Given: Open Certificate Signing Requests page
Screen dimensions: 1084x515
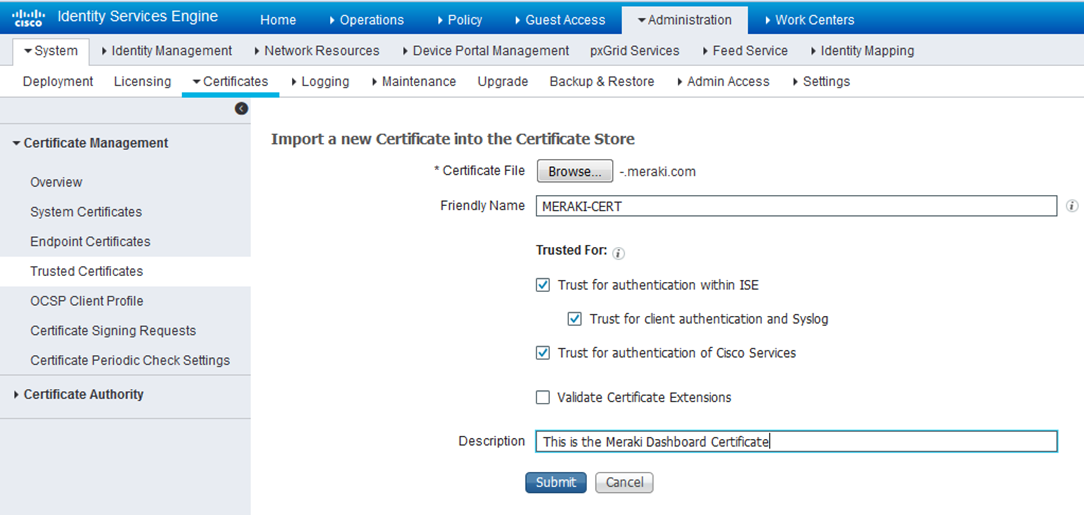Looking at the screenshot, I should pos(113,331).
